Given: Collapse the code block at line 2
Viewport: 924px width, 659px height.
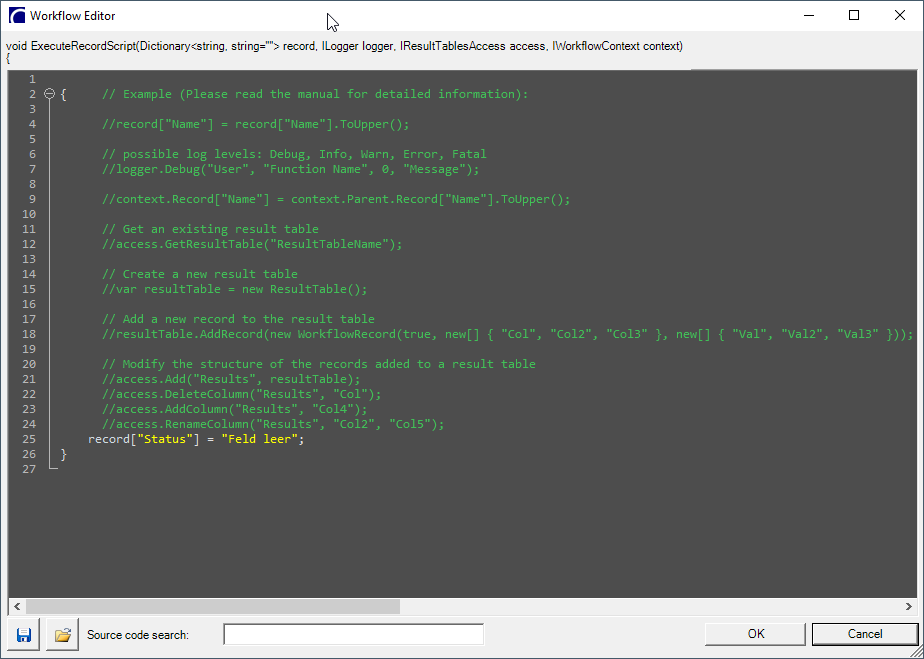Looking at the screenshot, I should click(x=50, y=94).
